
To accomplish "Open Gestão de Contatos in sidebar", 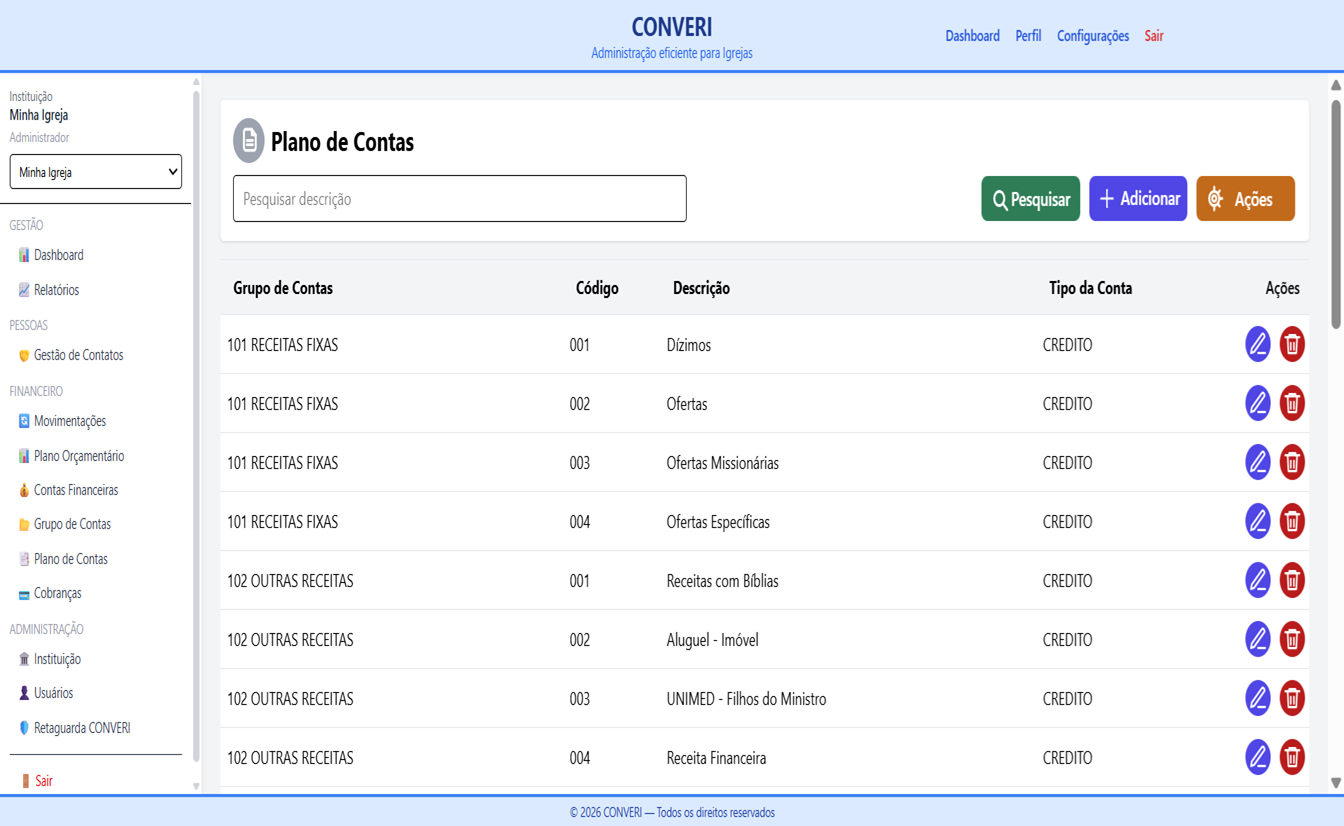I will coord(78,355).
